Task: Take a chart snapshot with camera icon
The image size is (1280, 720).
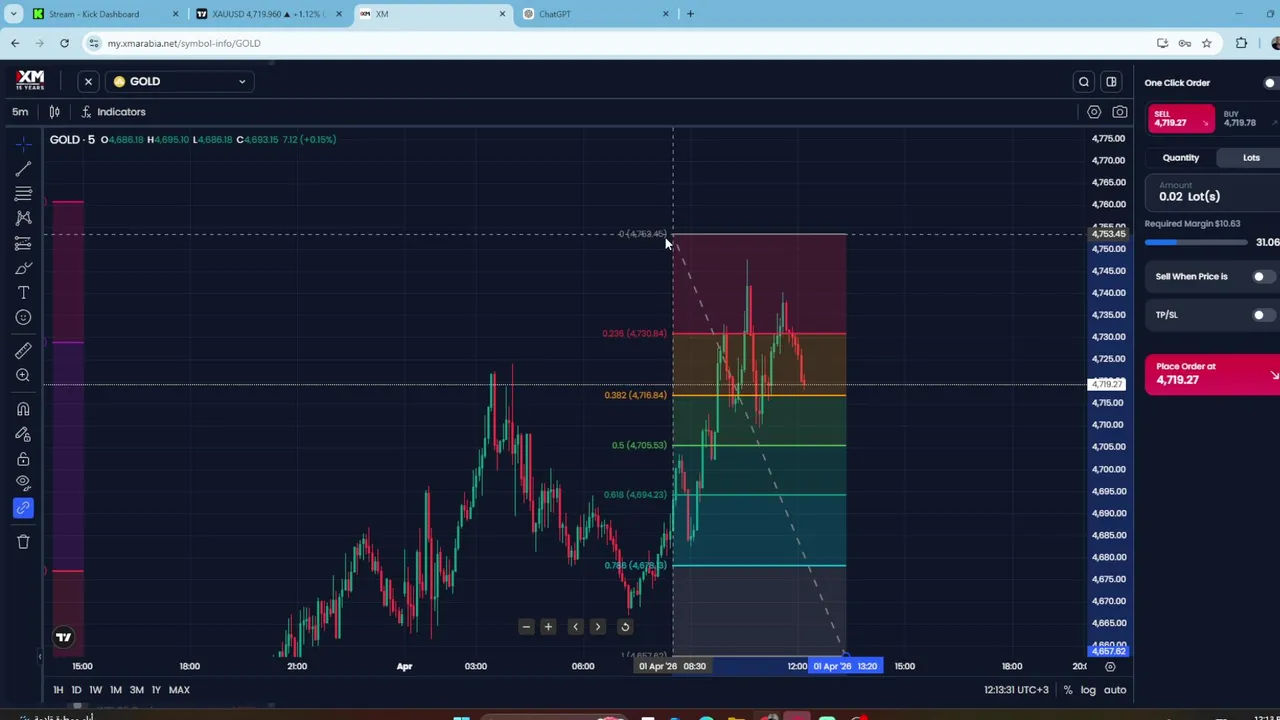Action: tap(1120, 112)
